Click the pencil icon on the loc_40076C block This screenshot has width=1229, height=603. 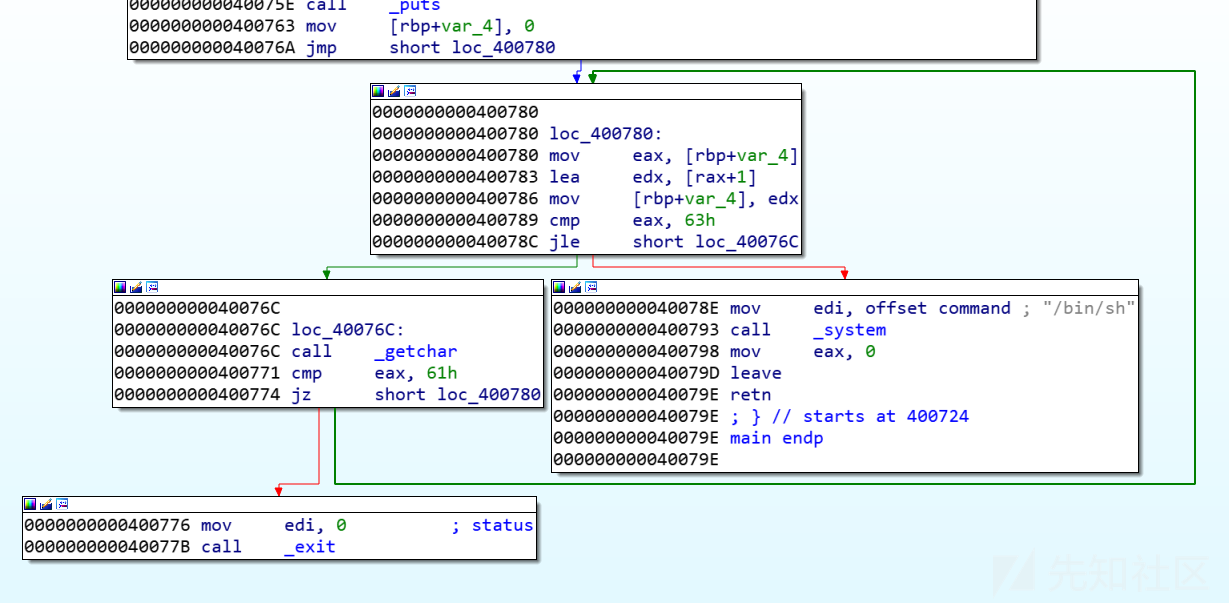(x=137, y=287)
